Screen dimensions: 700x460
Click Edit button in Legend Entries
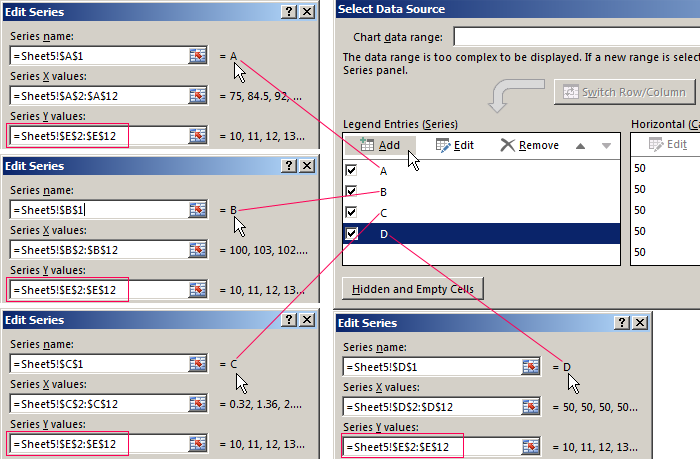click(x=454, y=145)
